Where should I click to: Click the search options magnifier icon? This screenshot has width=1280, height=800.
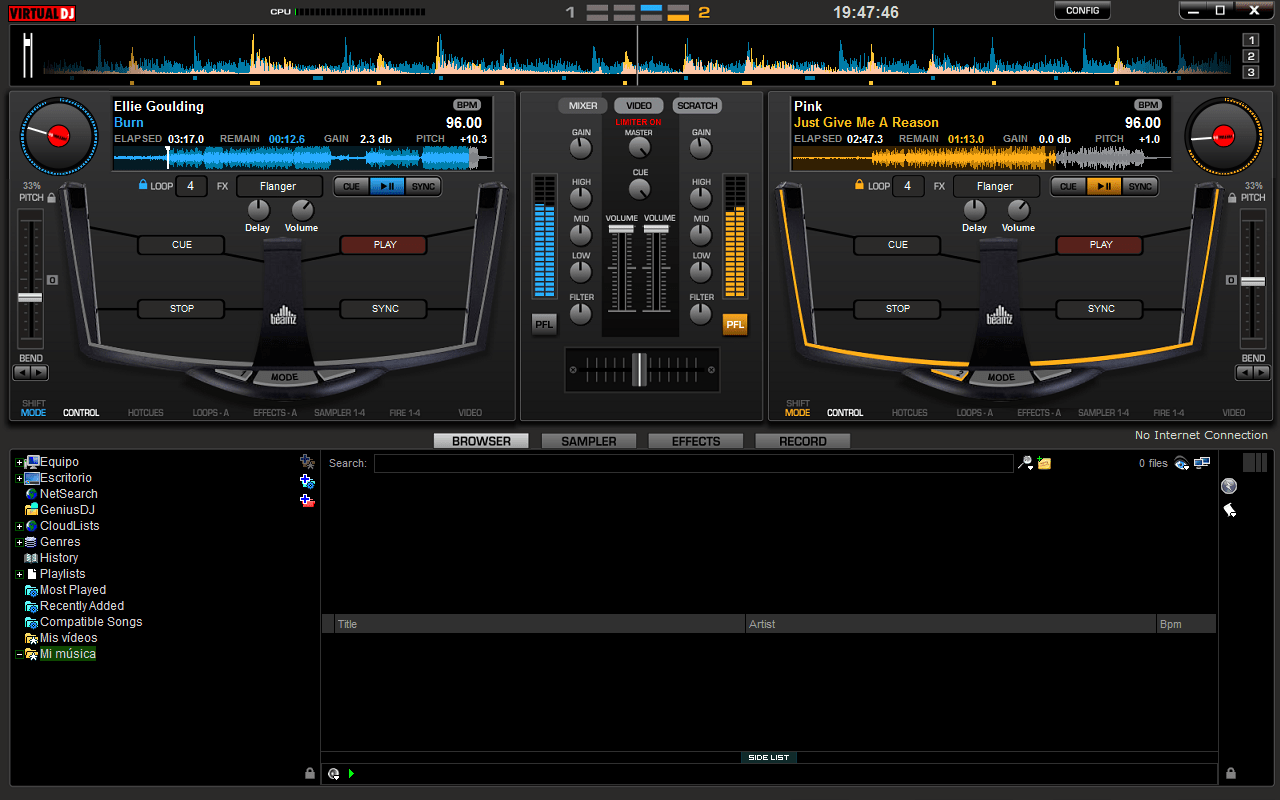click(x=1025, y=462)
